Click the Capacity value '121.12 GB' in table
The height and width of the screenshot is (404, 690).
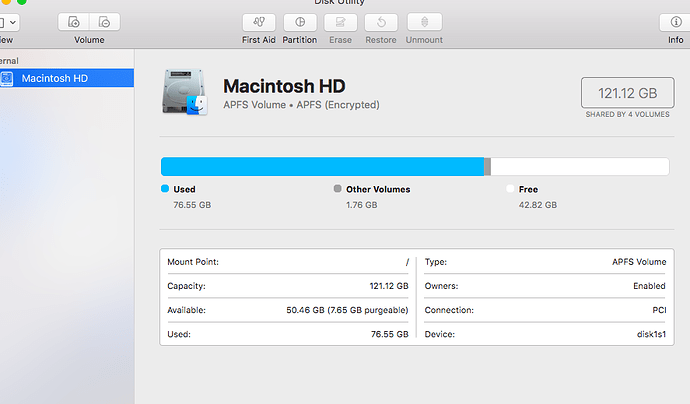[x=389, y=286]
